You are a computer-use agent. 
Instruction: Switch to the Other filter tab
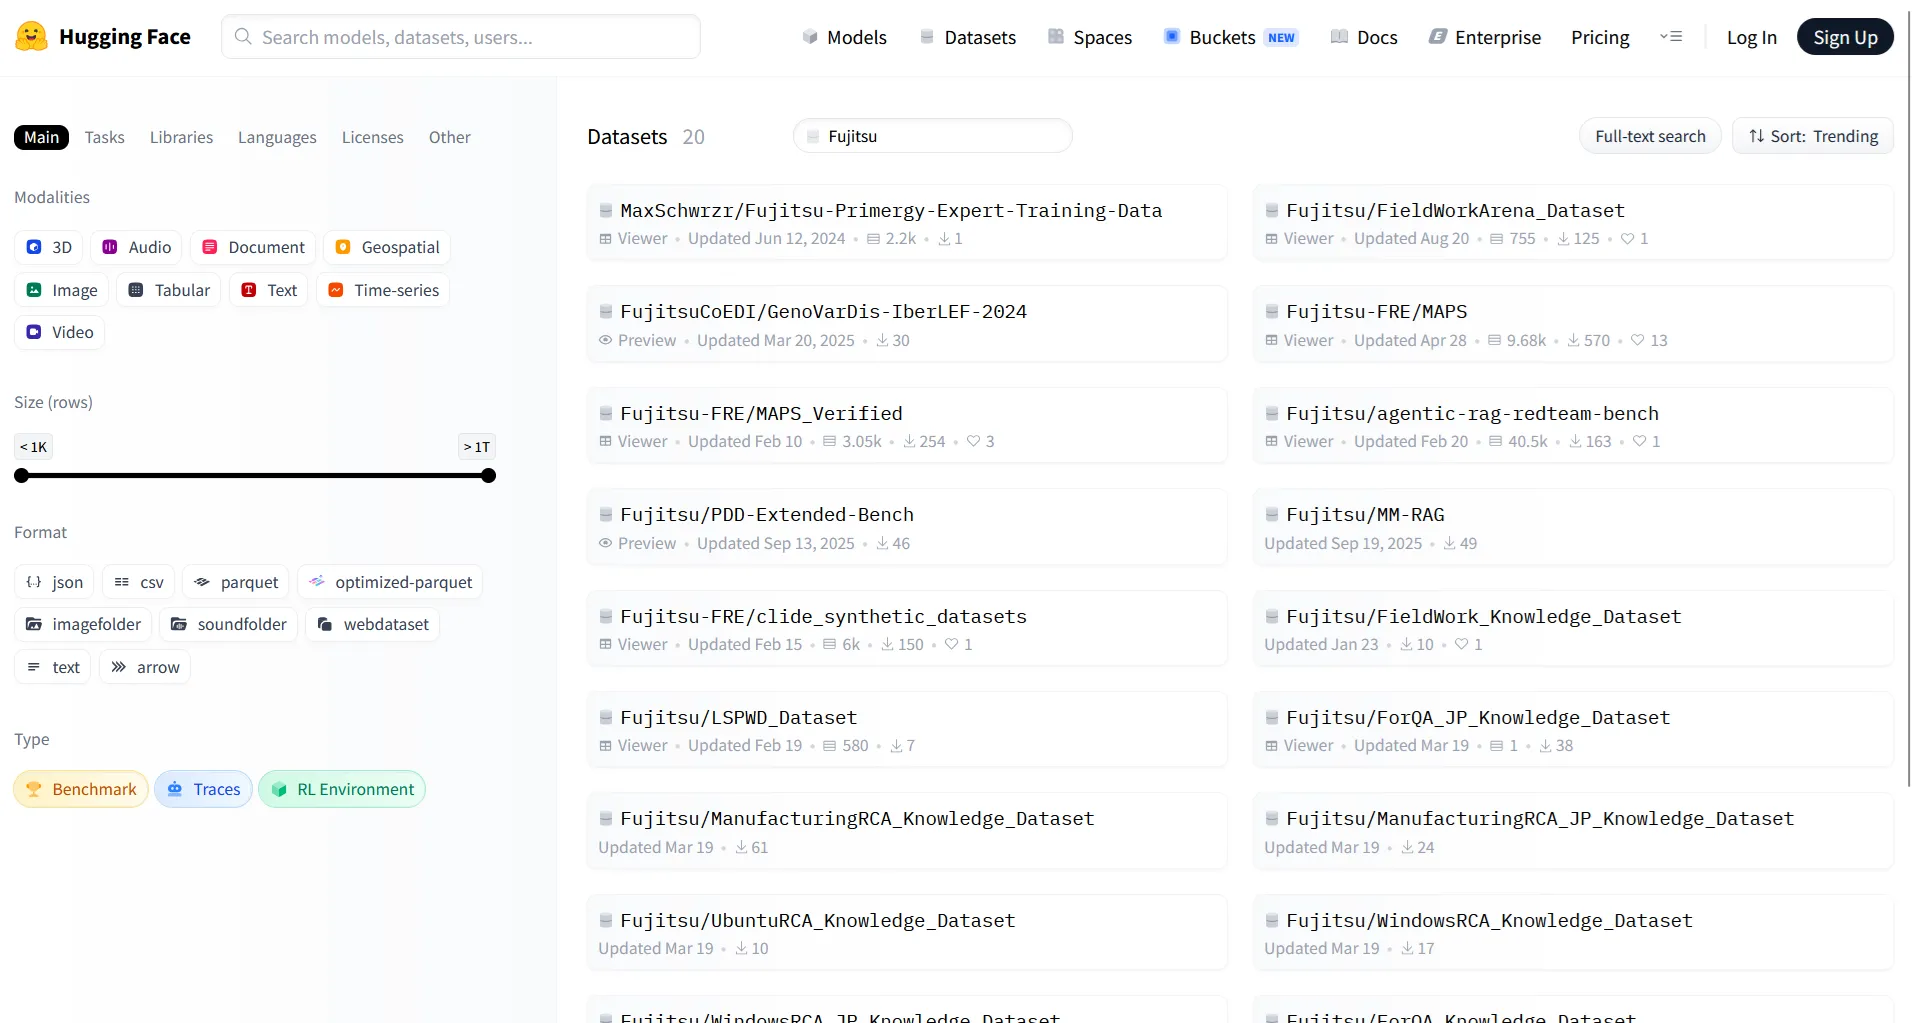[450, 137]
